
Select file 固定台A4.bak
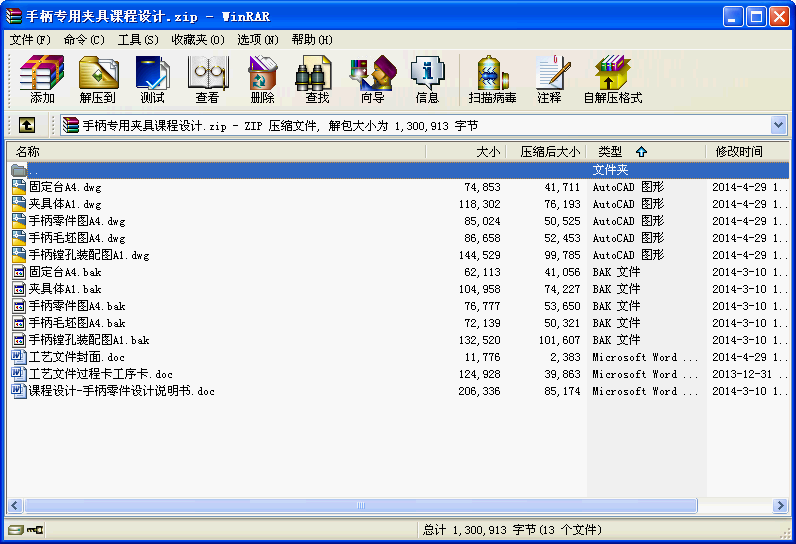point(65,272)
